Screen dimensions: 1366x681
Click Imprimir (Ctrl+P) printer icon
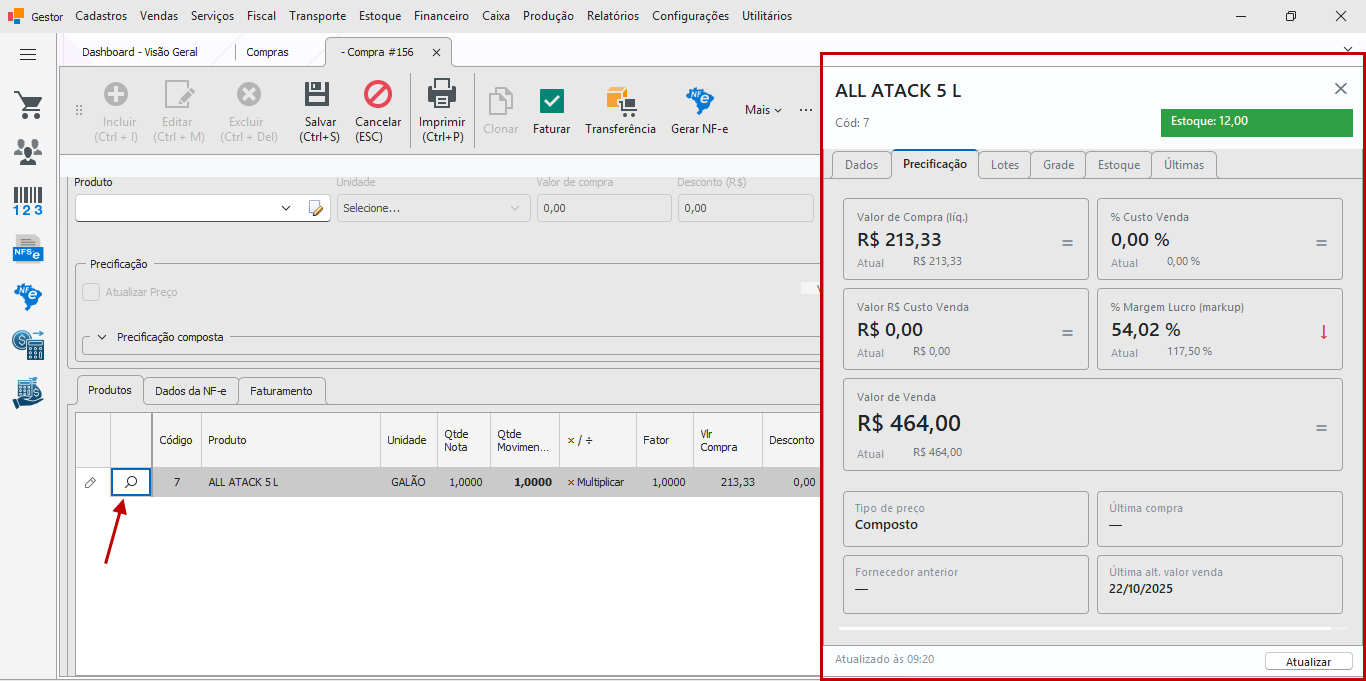tap(442, 95)
